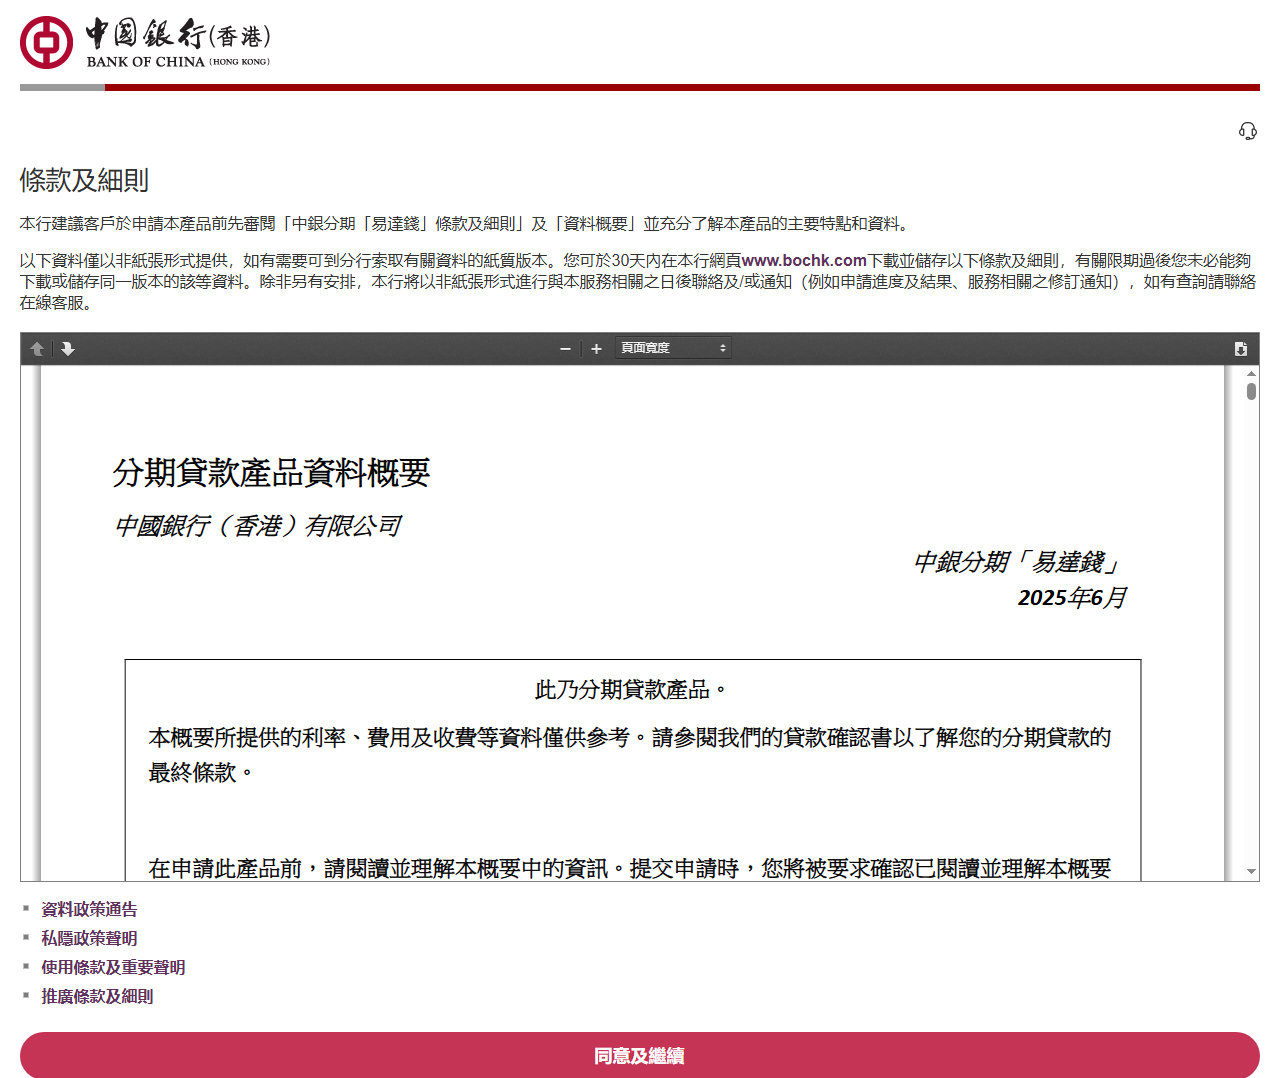Click the www.bochk.com text

coord(804,260)
